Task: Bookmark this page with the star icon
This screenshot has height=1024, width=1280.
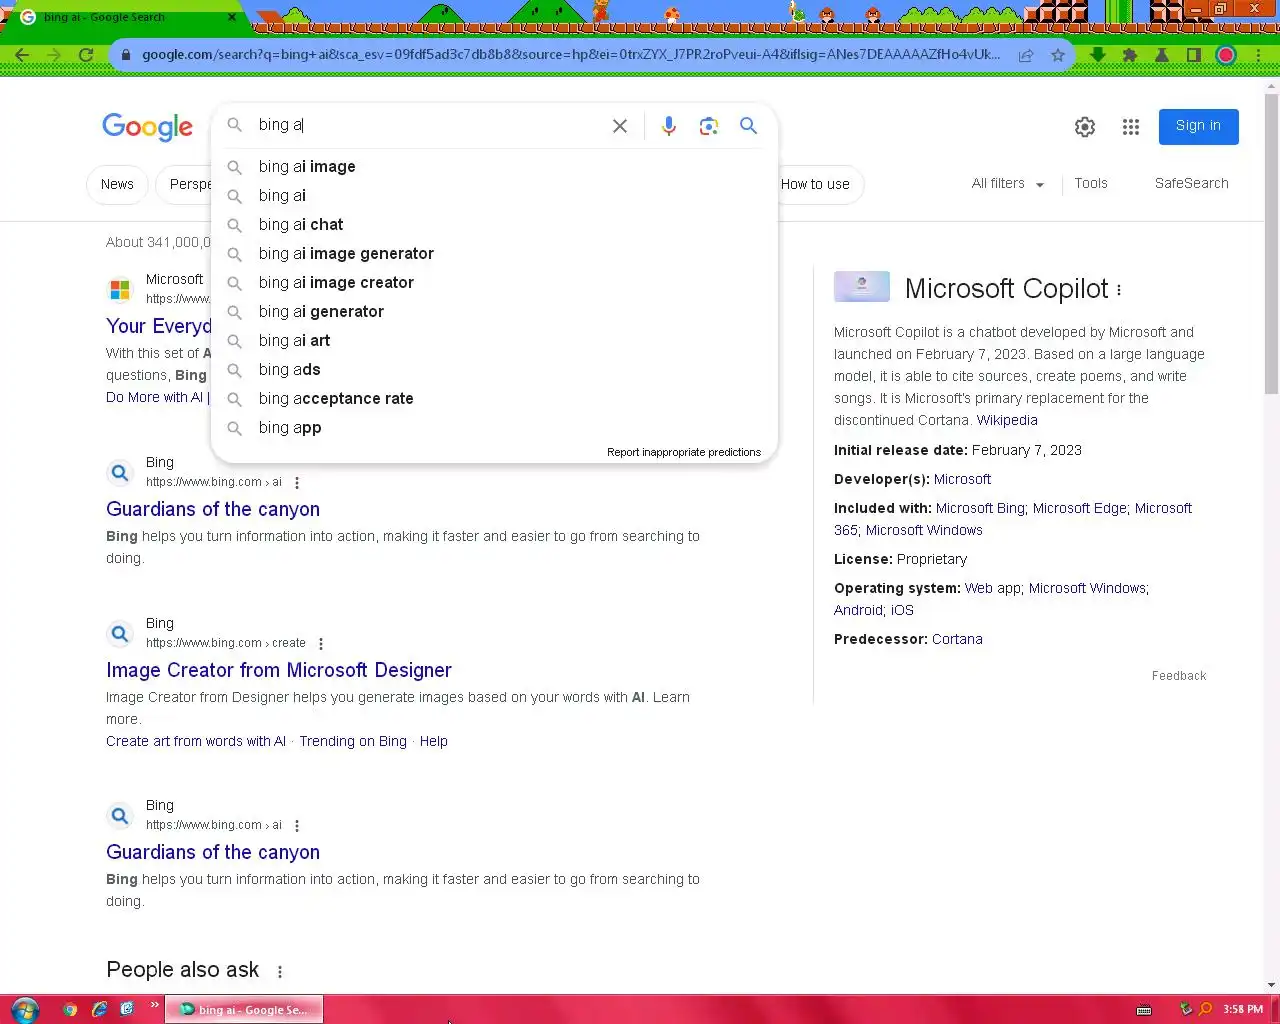Action: click(x=1058, y=55)
